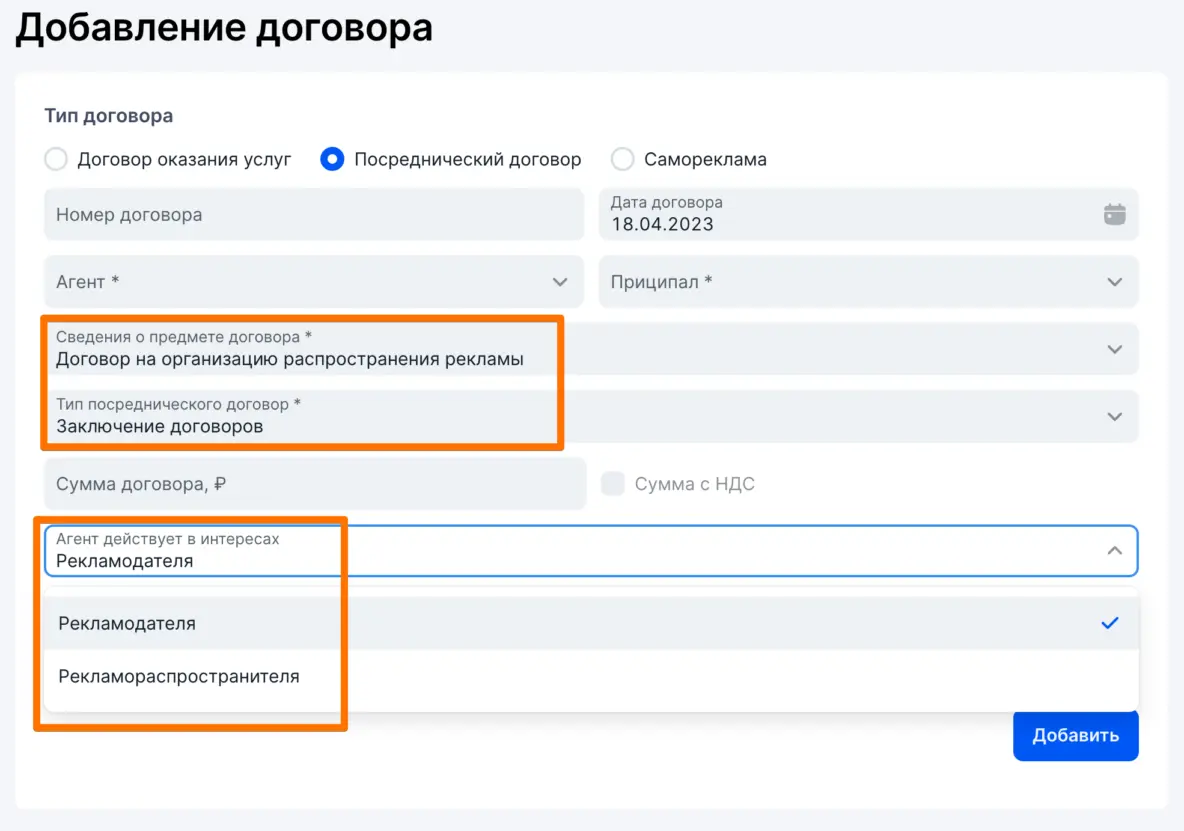Click chevron in Тип посреднического договора field
1184x831 pixels.
click(x=1114, y=416)
